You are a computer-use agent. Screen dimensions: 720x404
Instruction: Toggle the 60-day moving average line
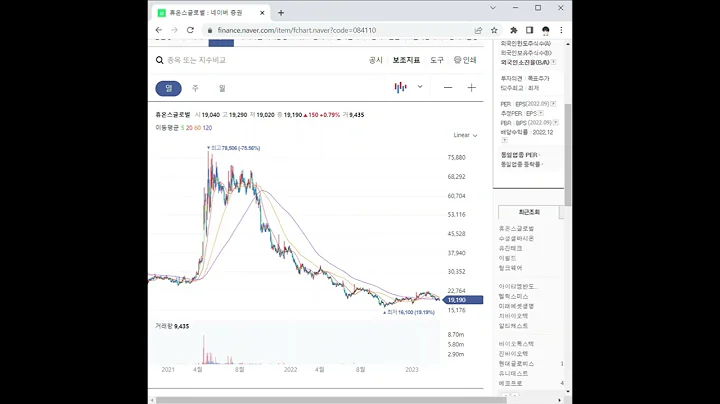coord(197,128)
